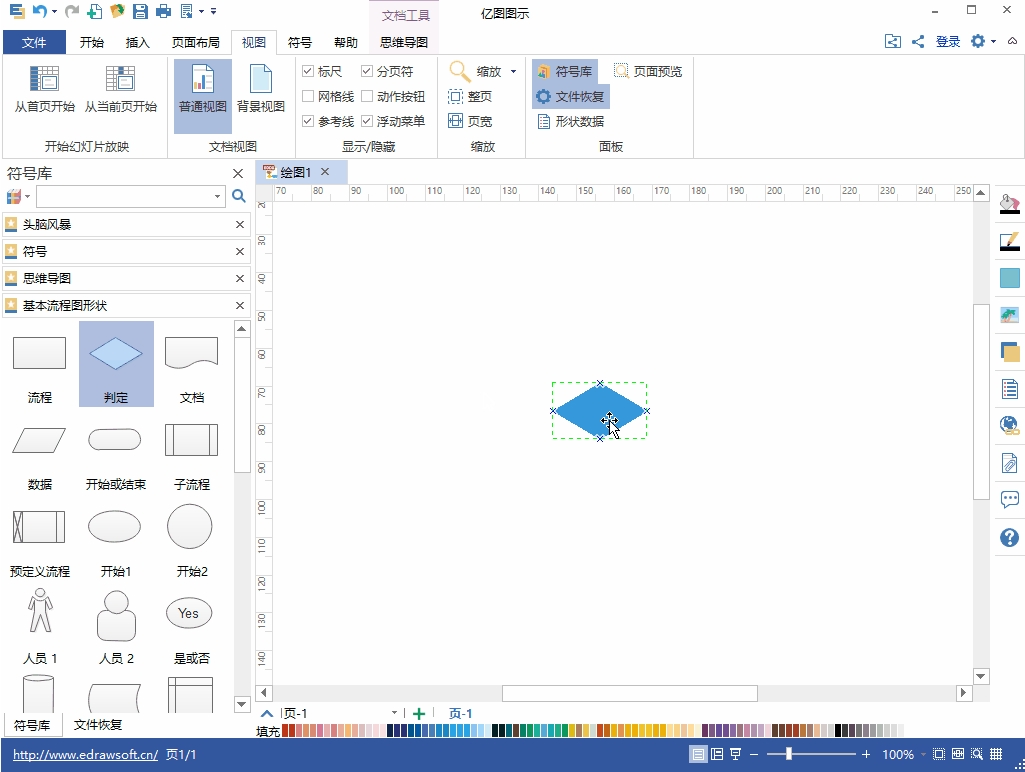Enable the 网格线 checkbox
This screenshot has width=1025, height=772.
pyautogui.click(x=309, y=97)
